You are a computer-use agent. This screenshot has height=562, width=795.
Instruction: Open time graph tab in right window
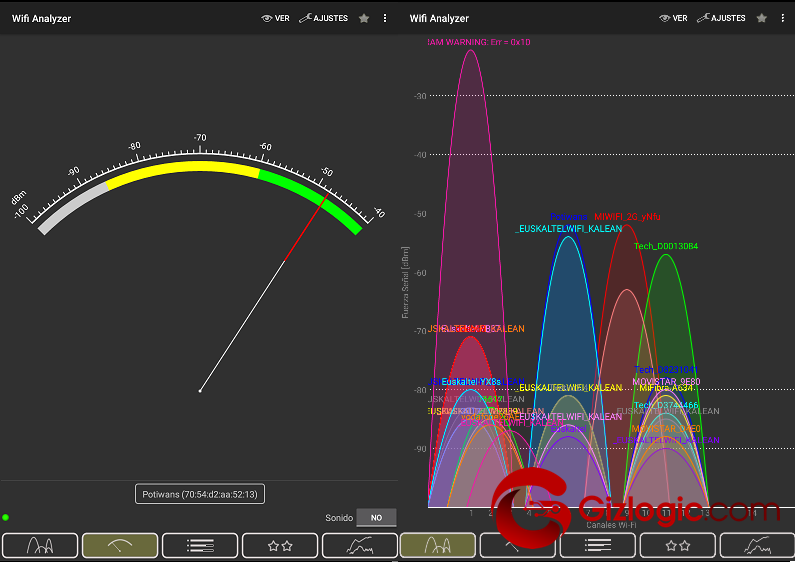pos(757,545)
